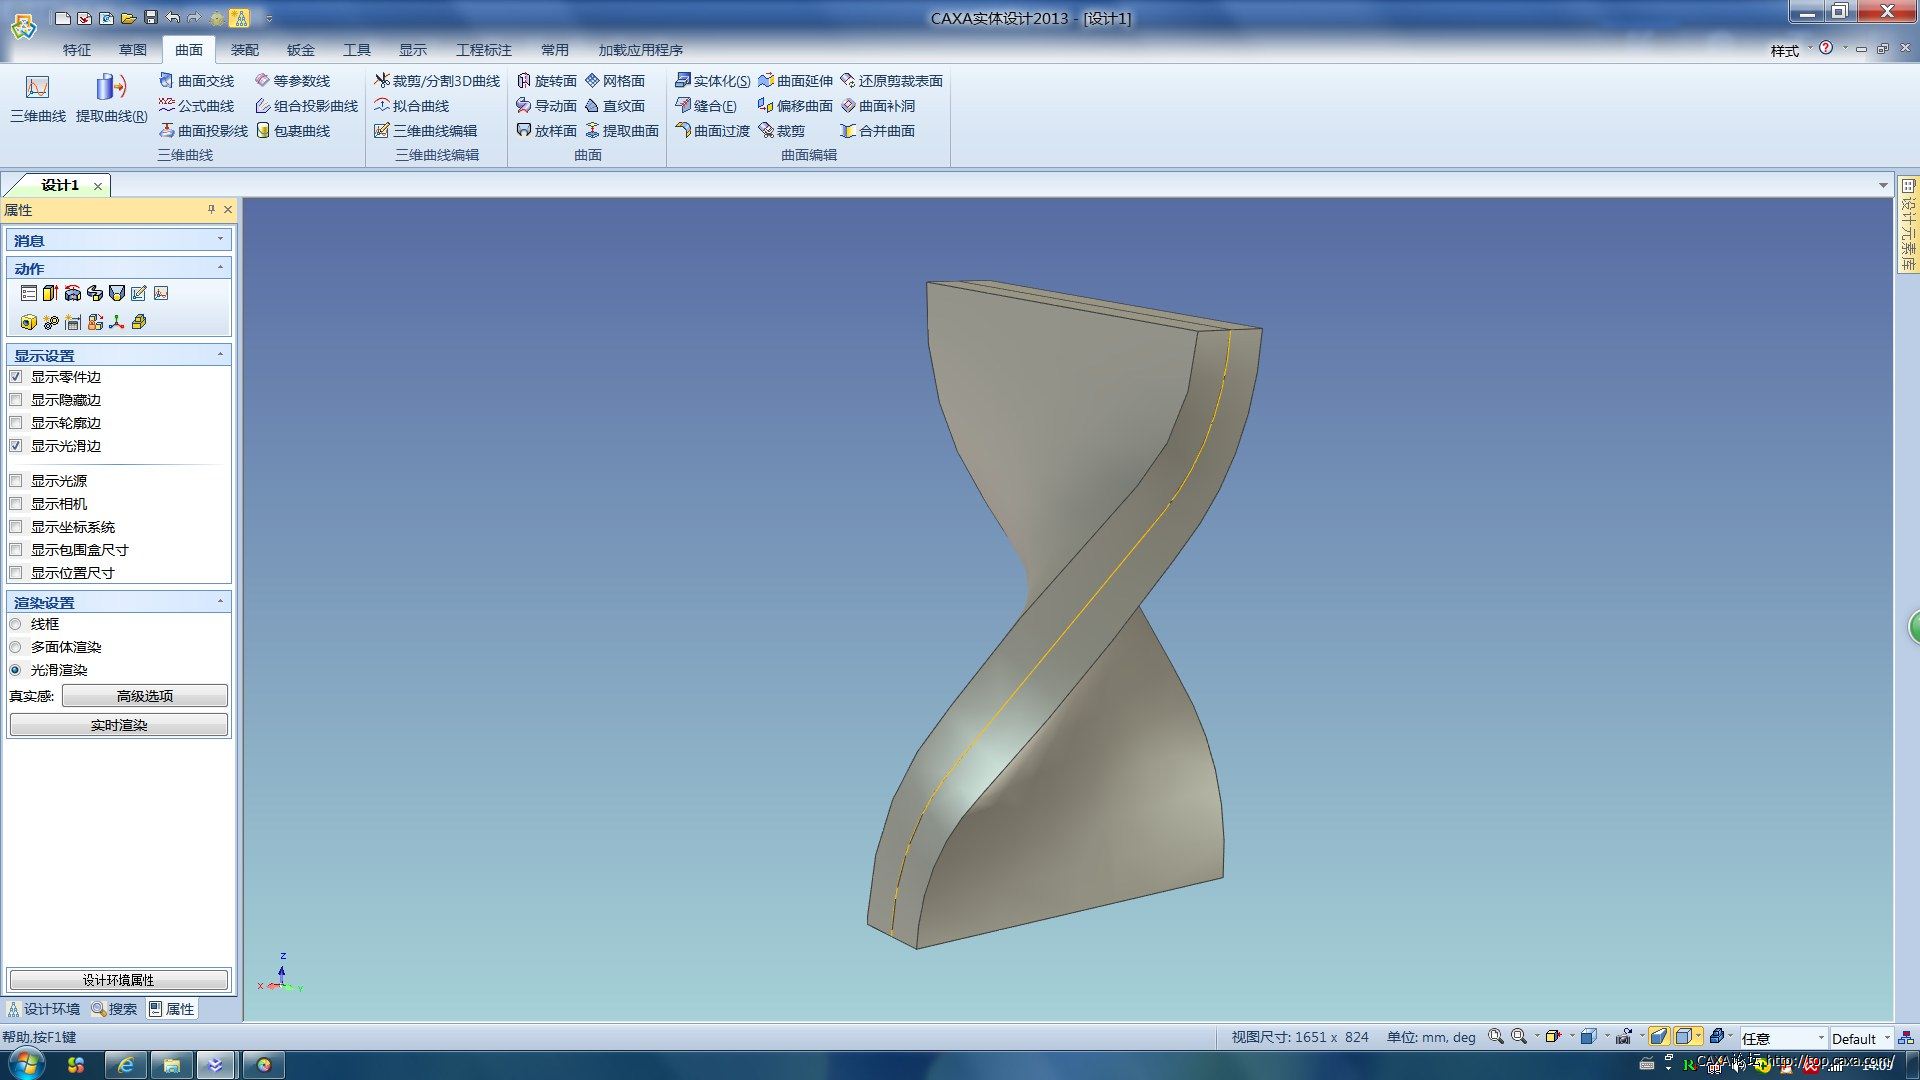Use the 裁剪 surface trim tool
The width and height of the screenshot is (1920, 1080).
tap(781, 131)
